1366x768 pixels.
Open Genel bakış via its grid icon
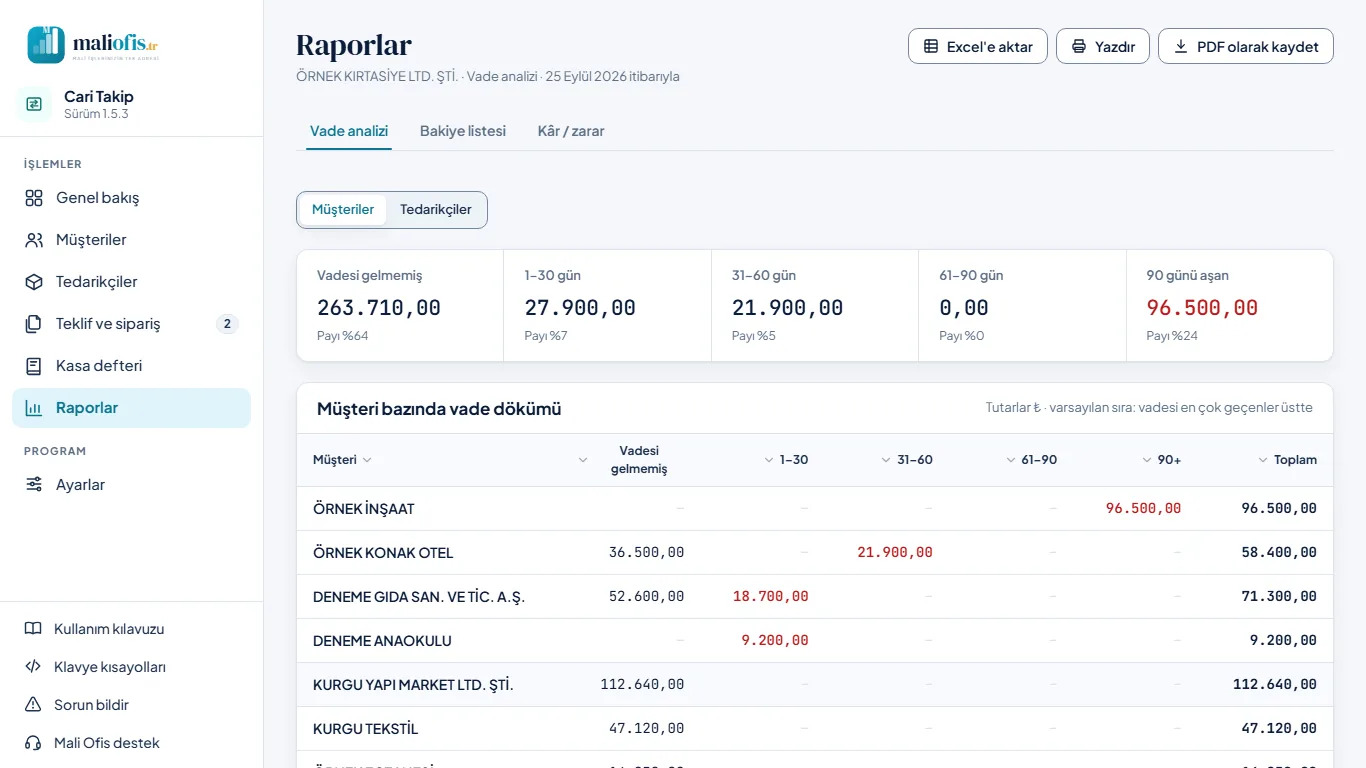34,198
